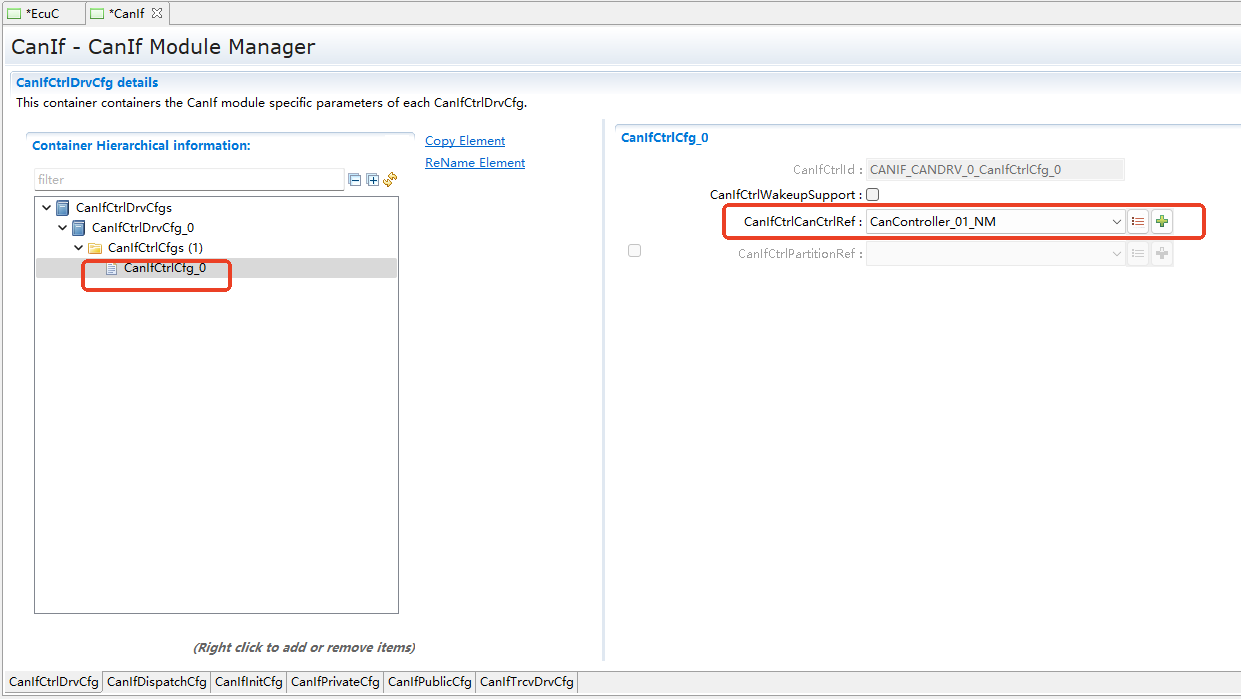The image size is (1241, 699).
Task: Collapse the CanIfCtrlCfgs (1) folder
Action: 78,248
